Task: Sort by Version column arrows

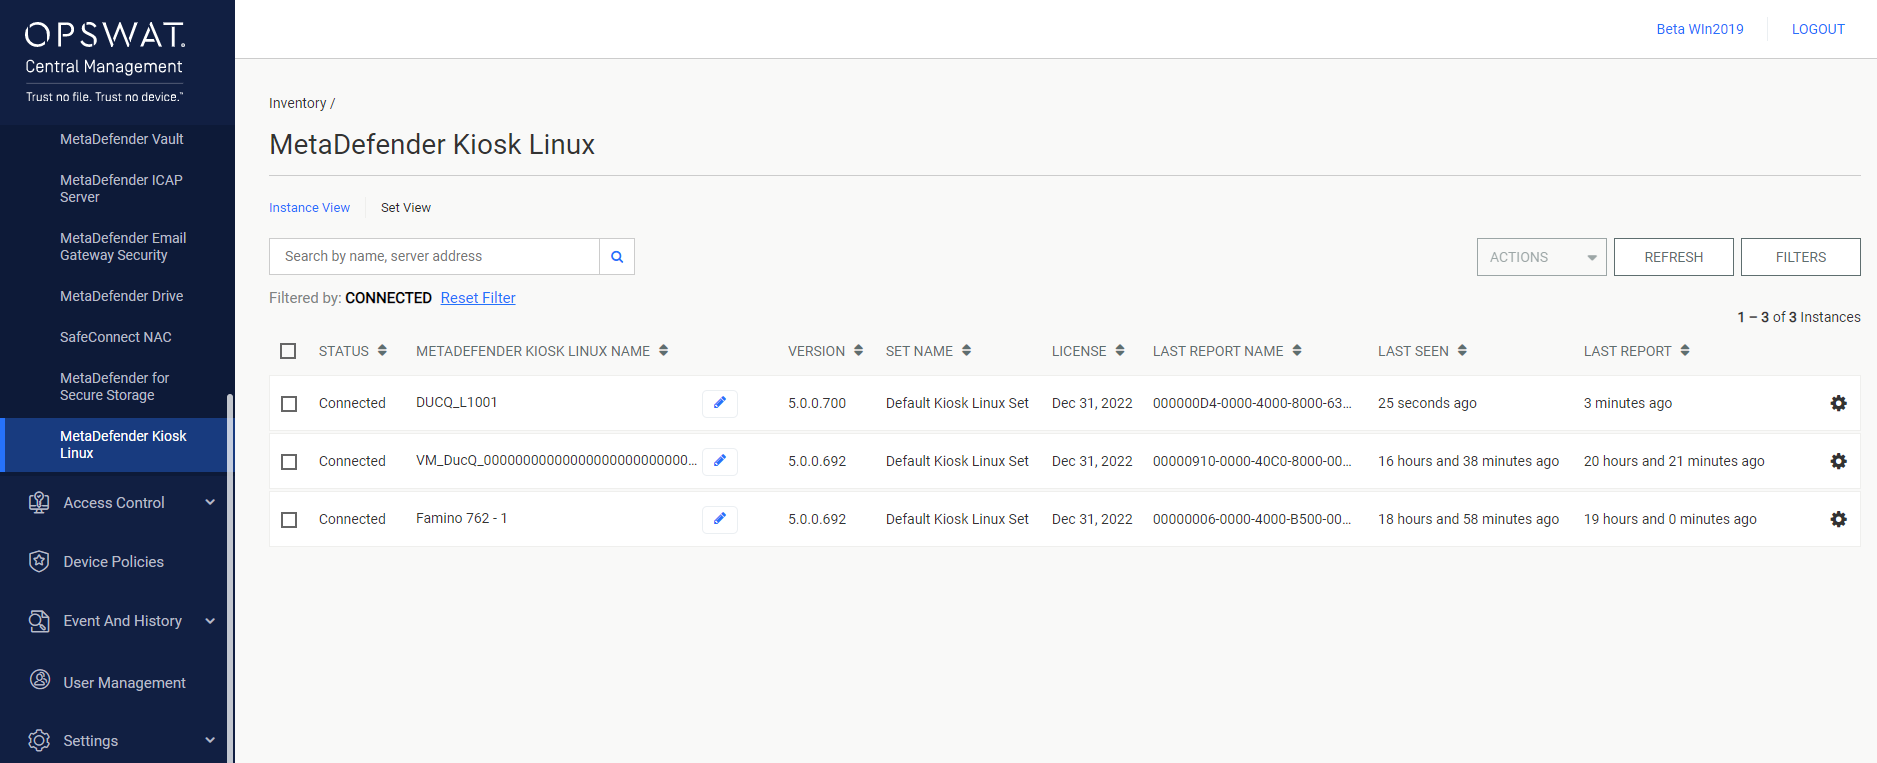Action: coord(858,351)
